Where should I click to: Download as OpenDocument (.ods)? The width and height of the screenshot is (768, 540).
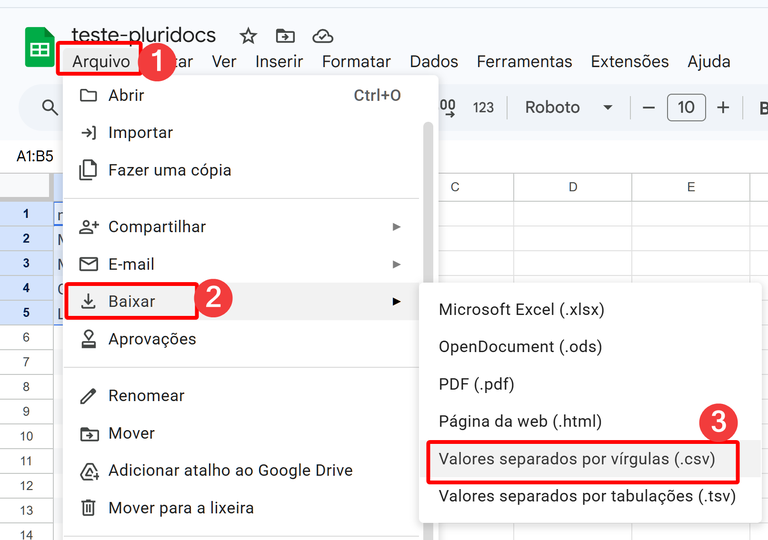coord(590,347)
